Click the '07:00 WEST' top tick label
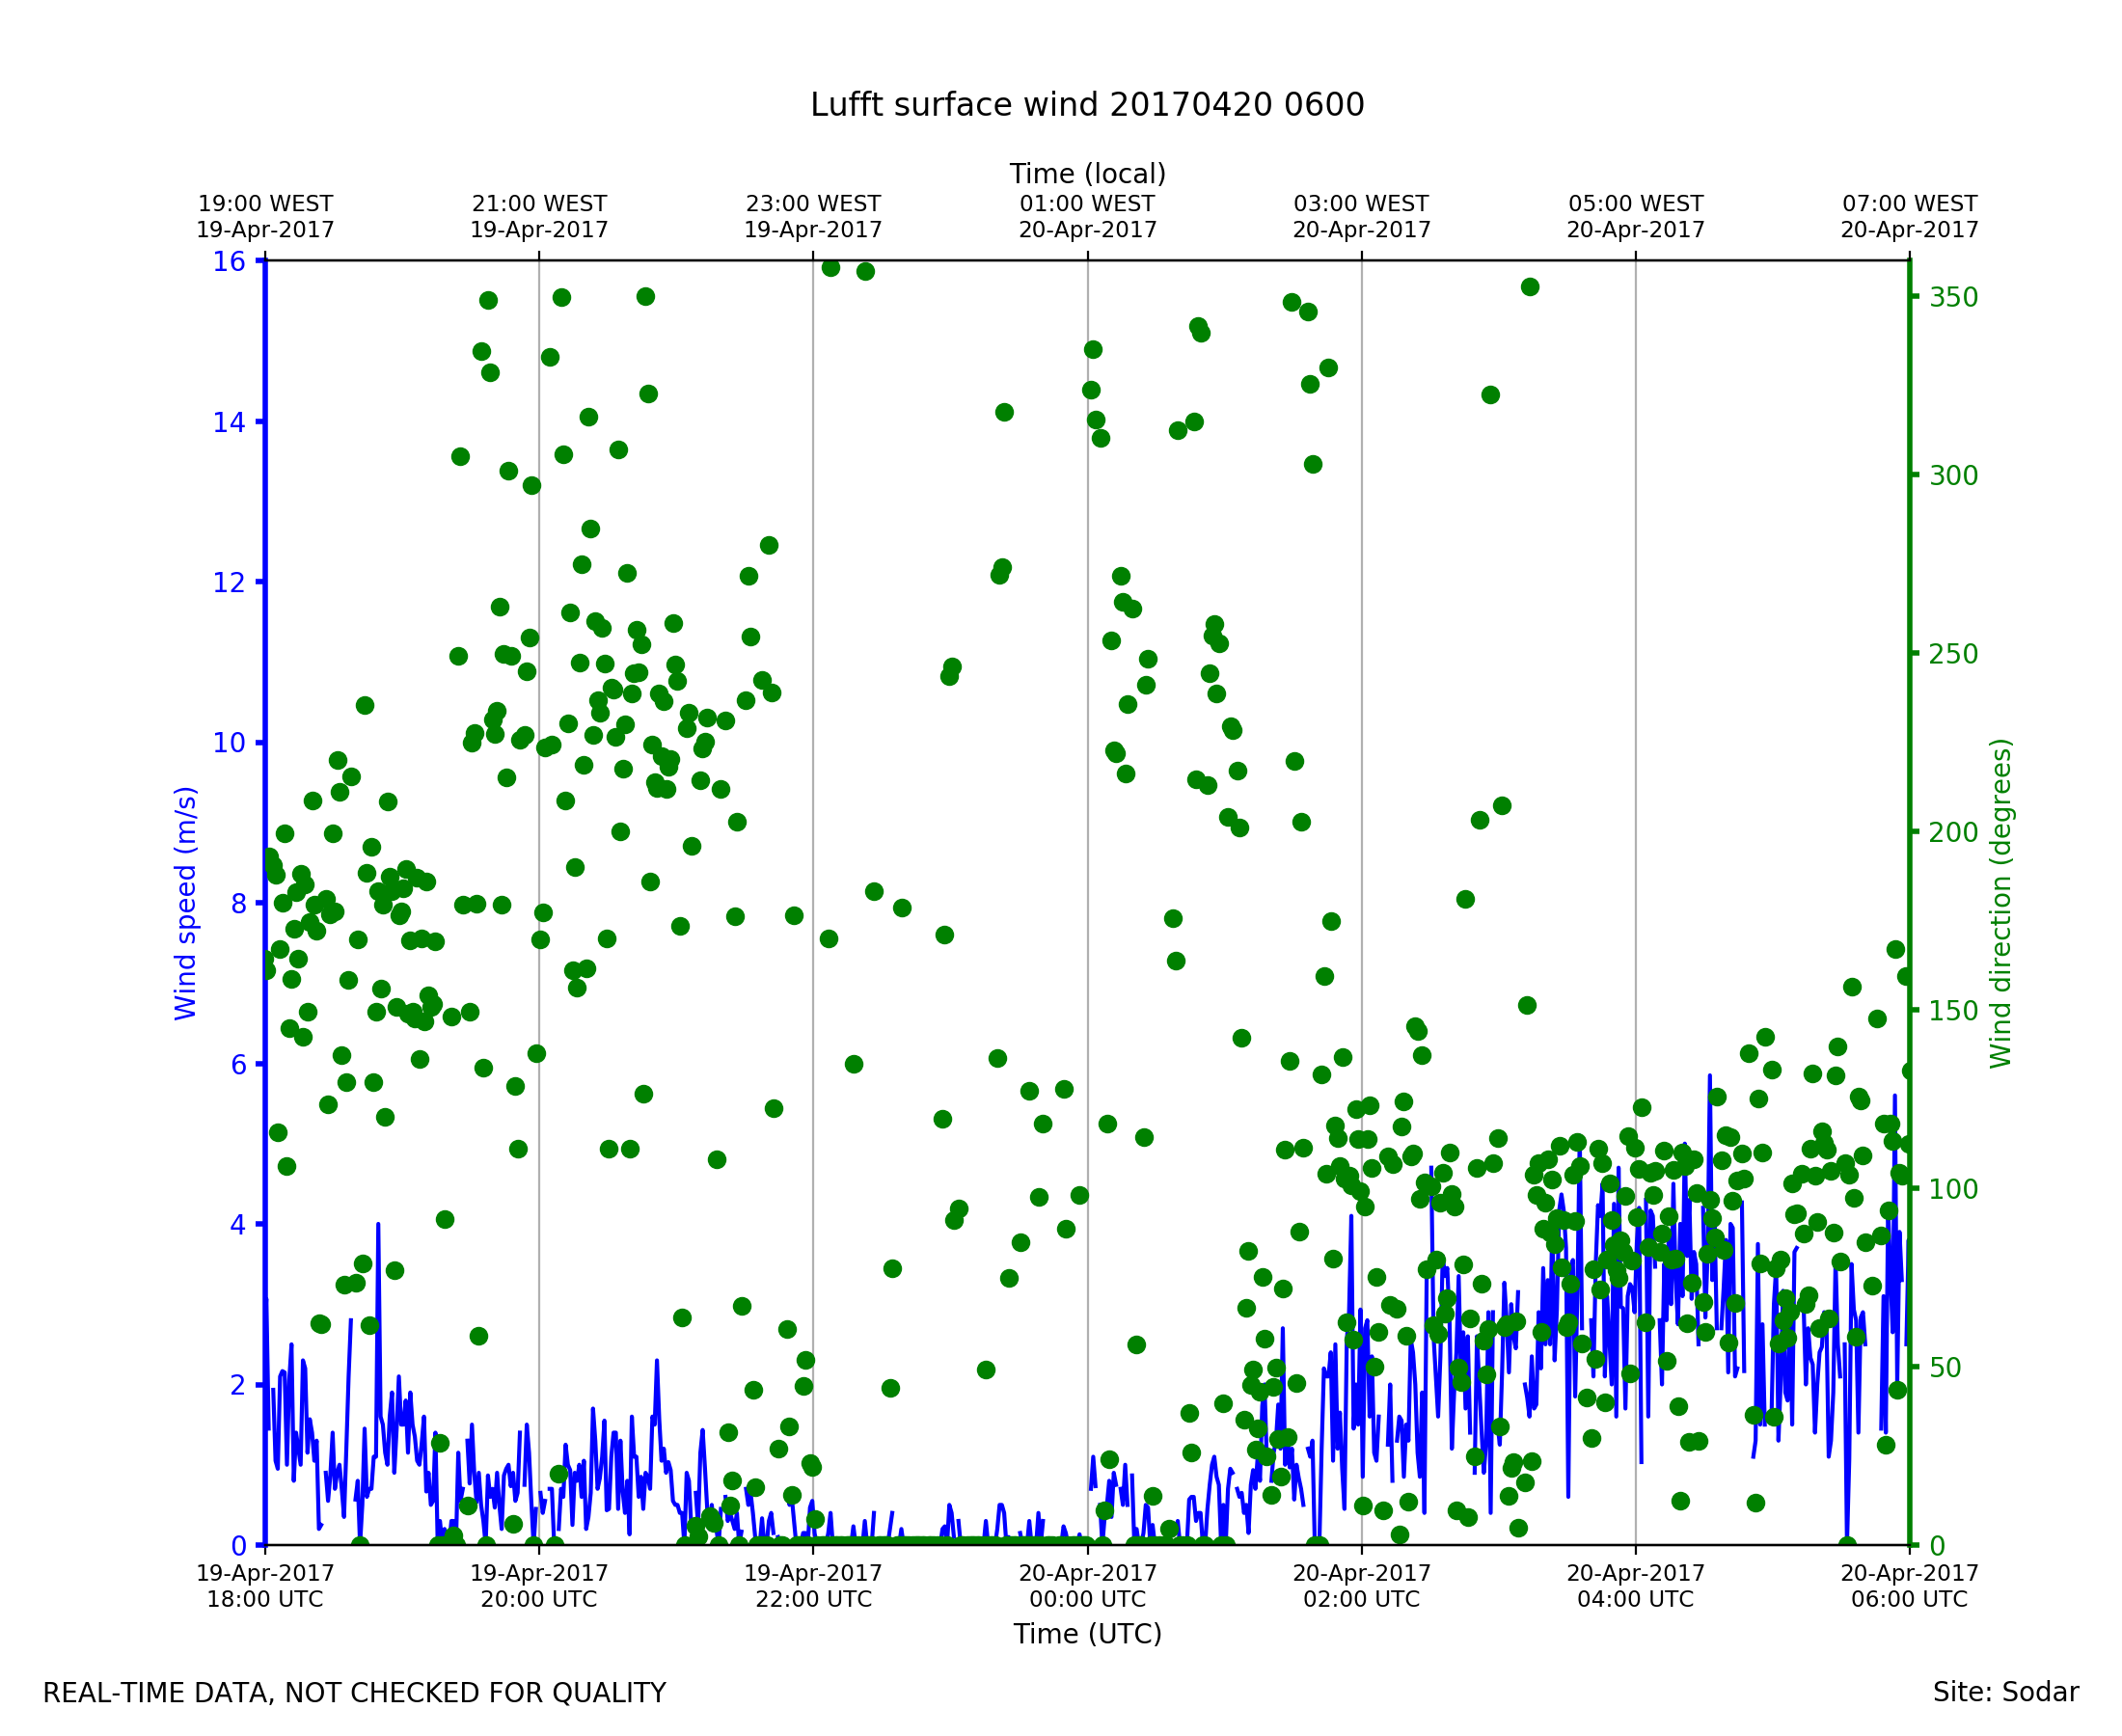 point(1909,204)
